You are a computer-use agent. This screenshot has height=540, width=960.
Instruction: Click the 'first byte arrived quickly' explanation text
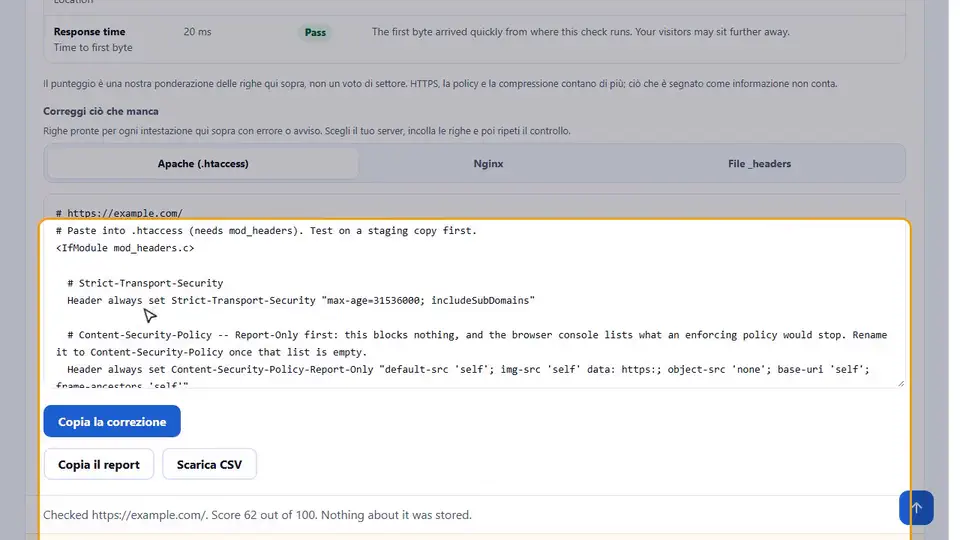580,32
